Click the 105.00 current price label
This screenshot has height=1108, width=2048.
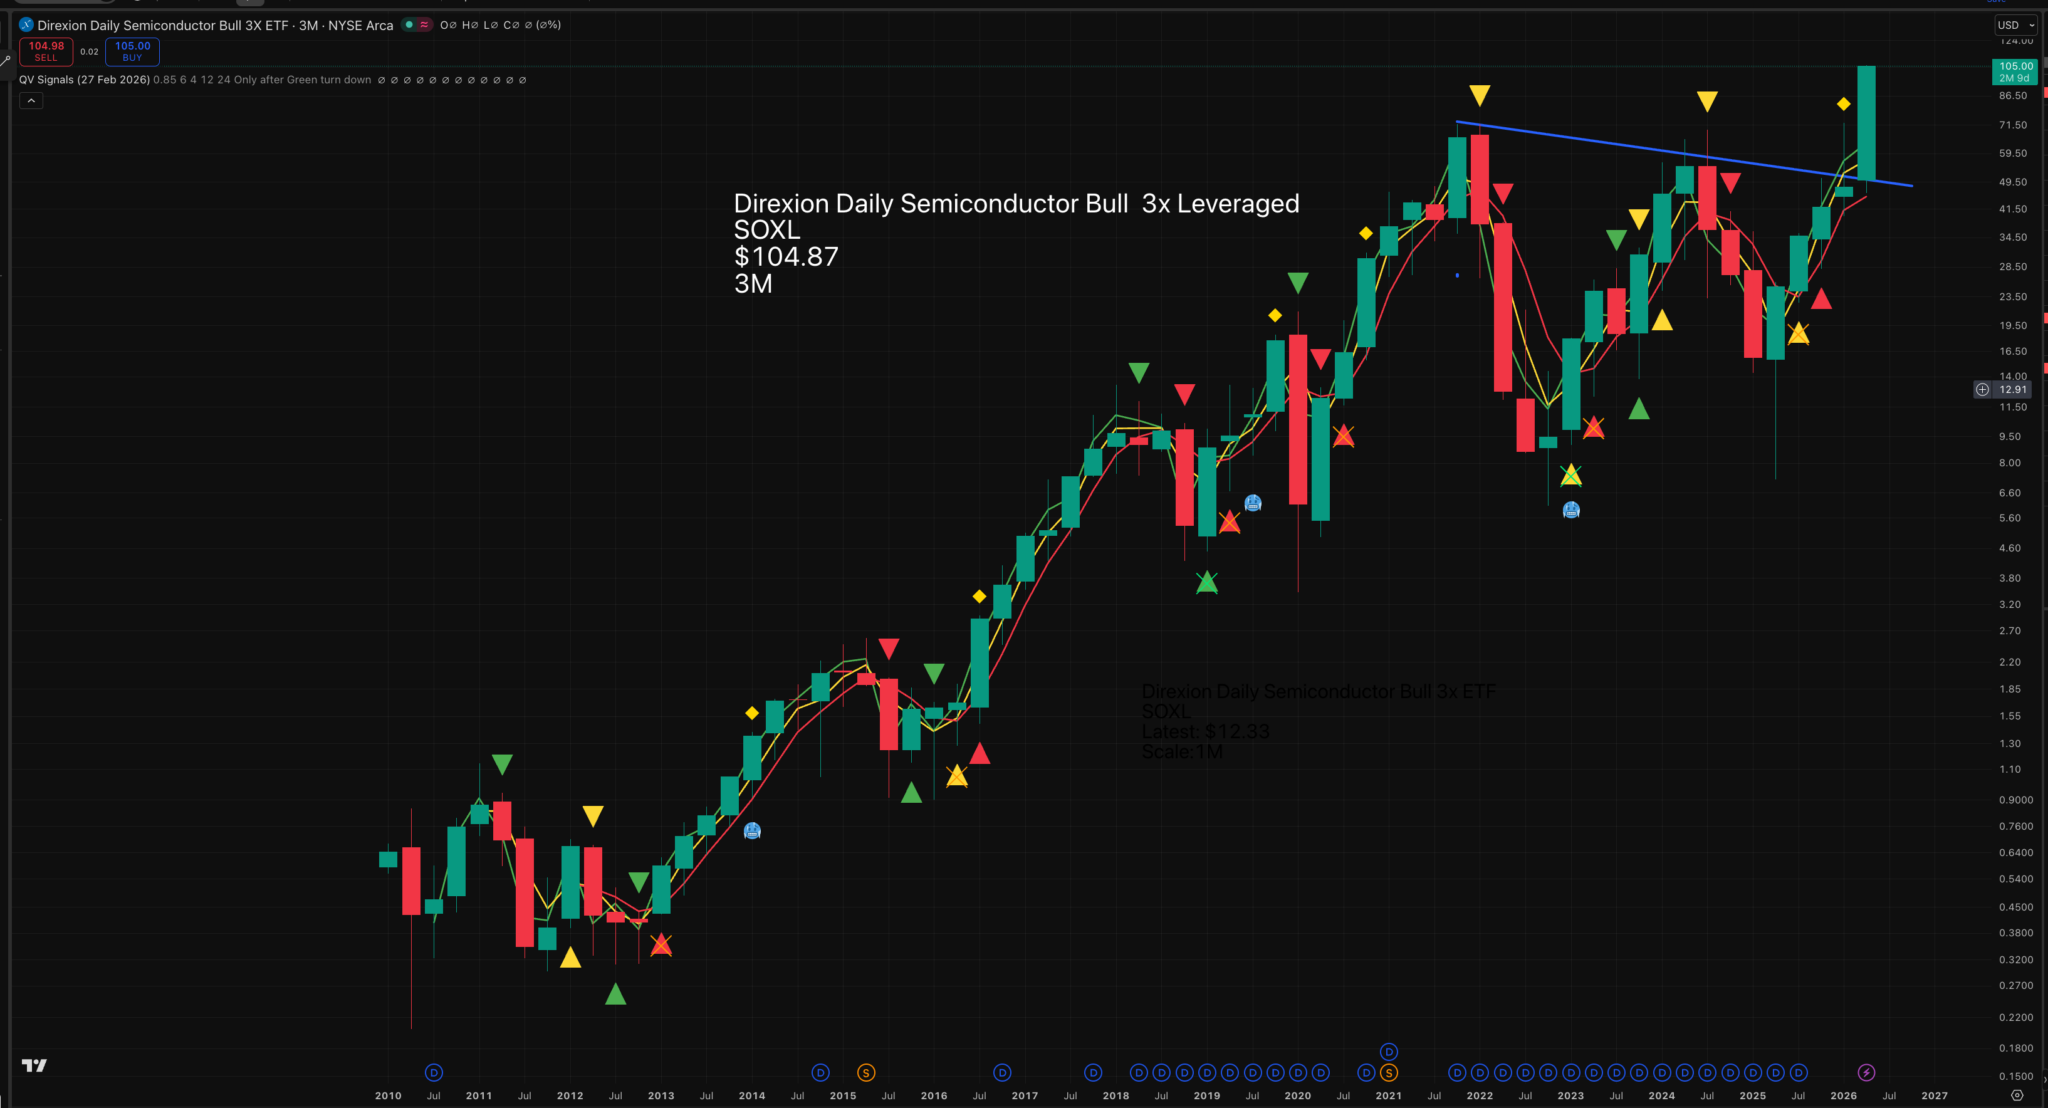click(x=2015, y=71)
